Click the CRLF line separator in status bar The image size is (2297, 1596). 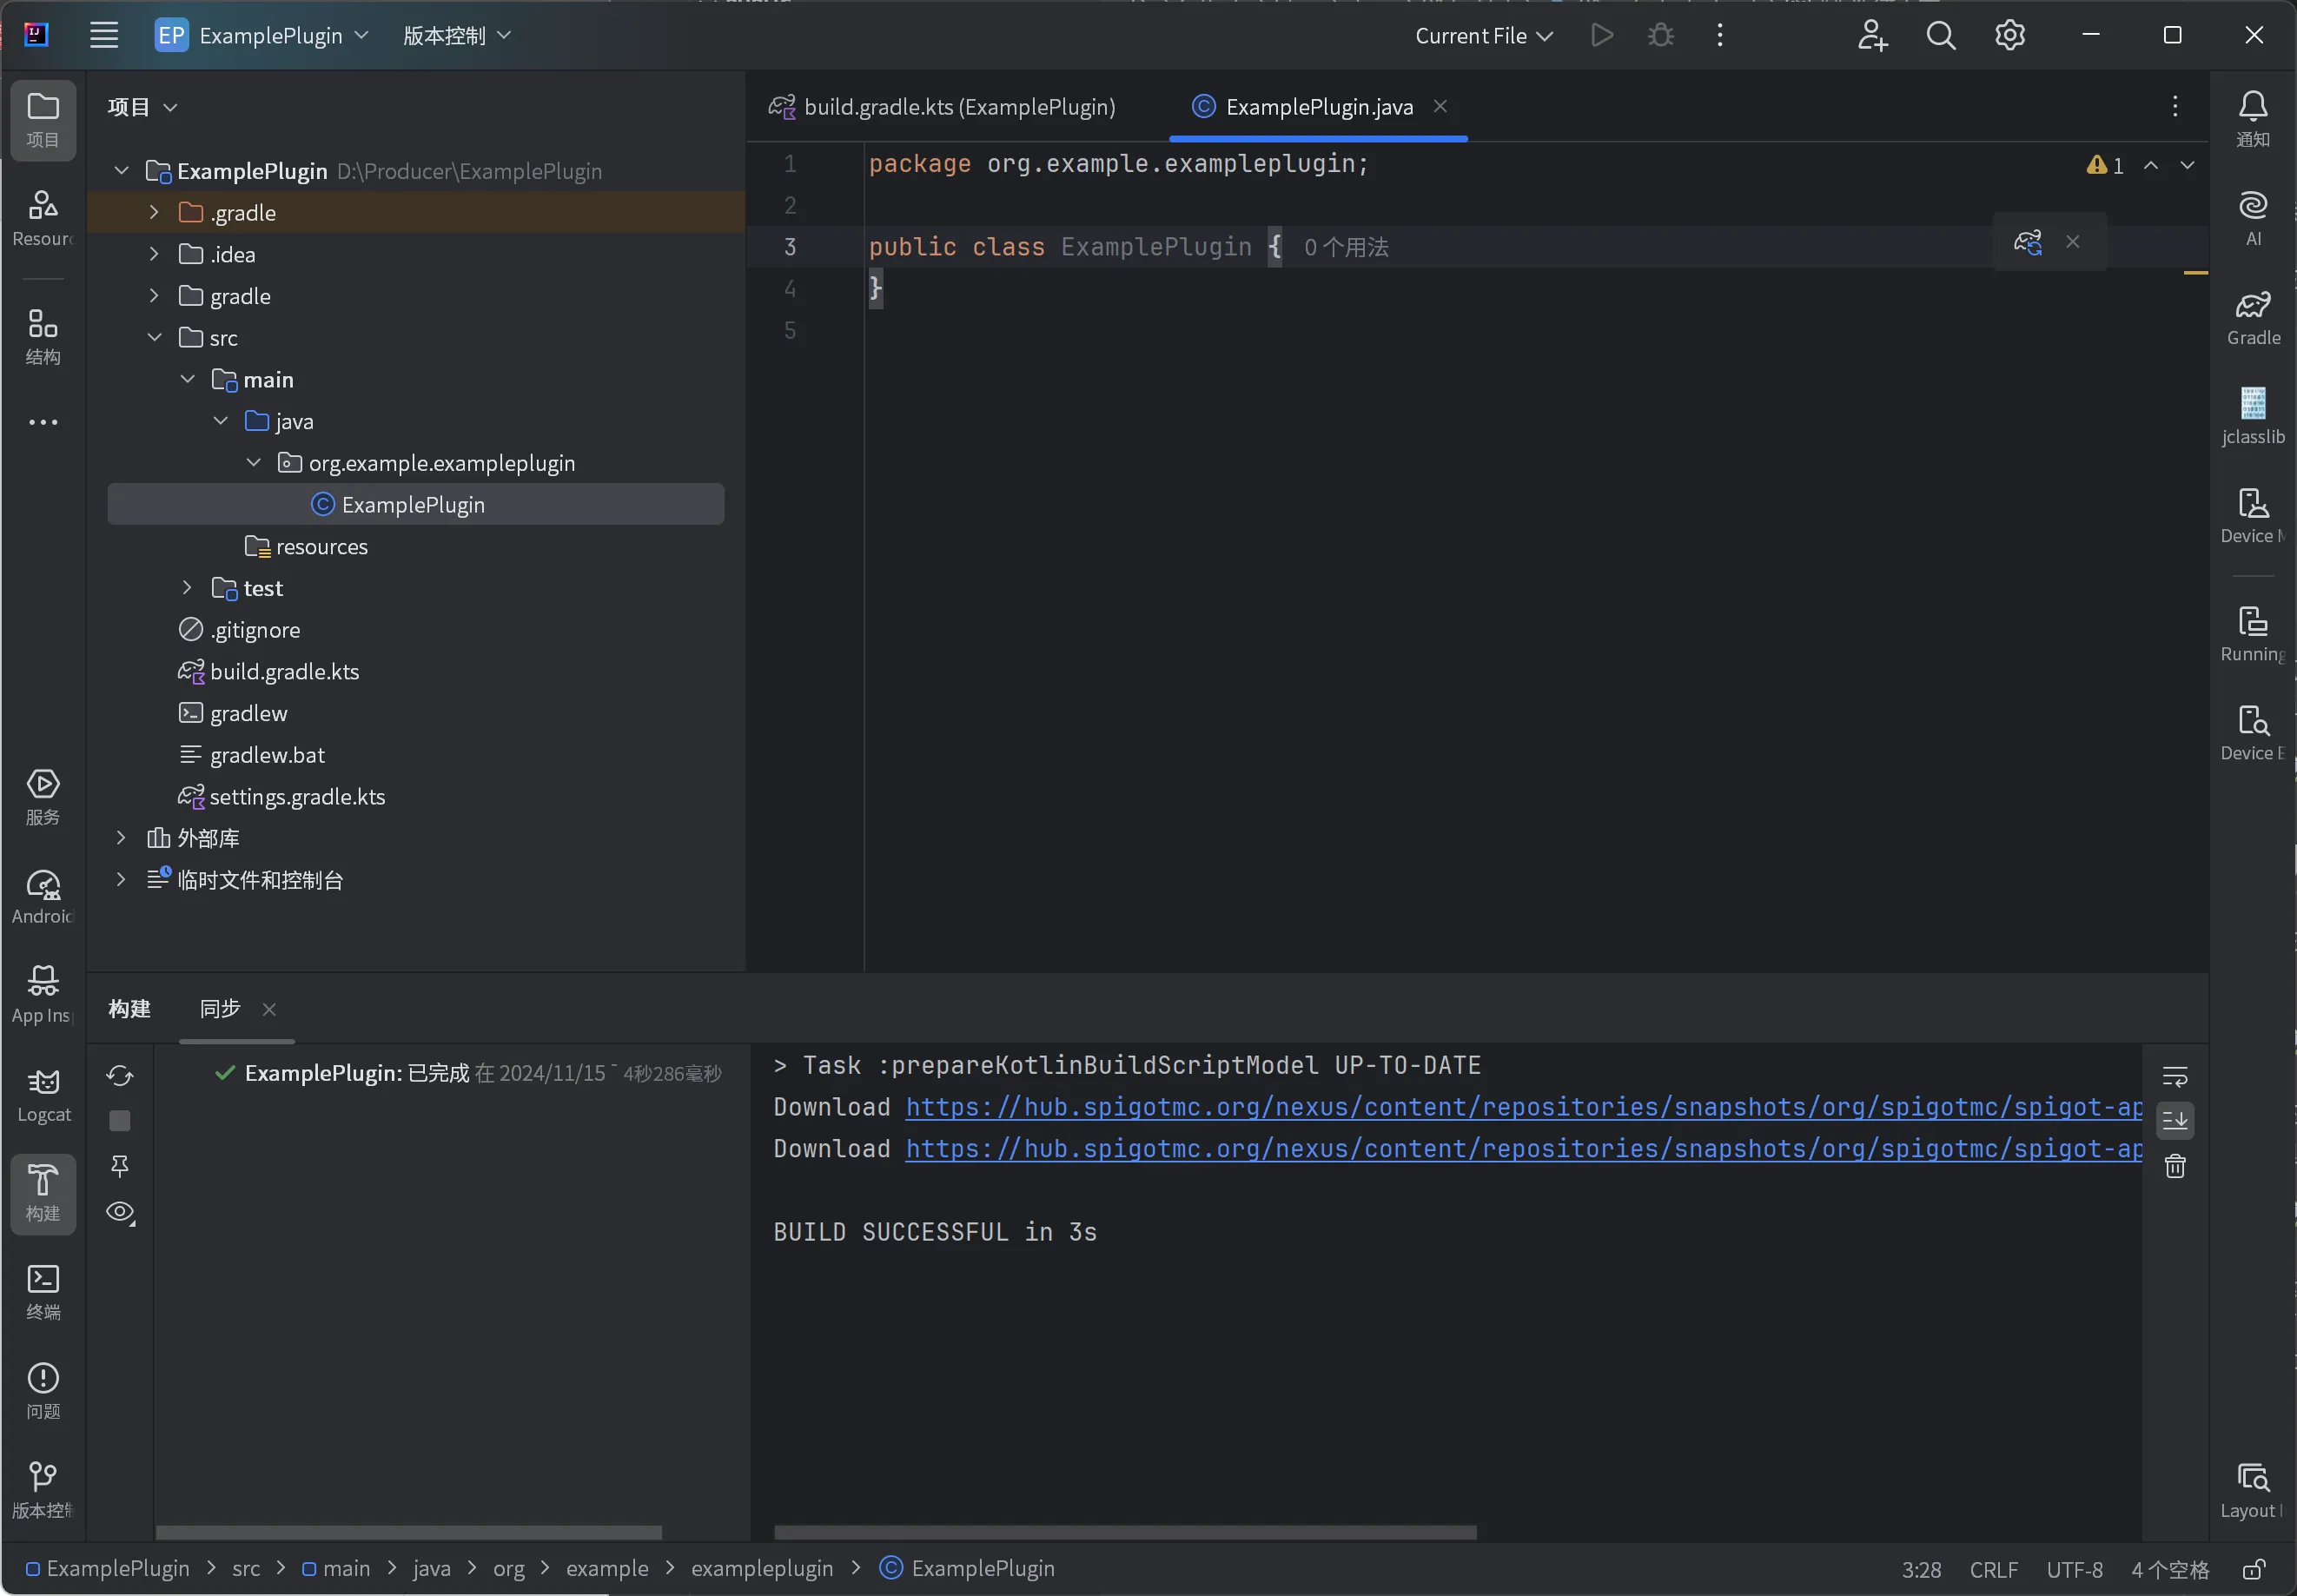[x=1993, y=1570]
